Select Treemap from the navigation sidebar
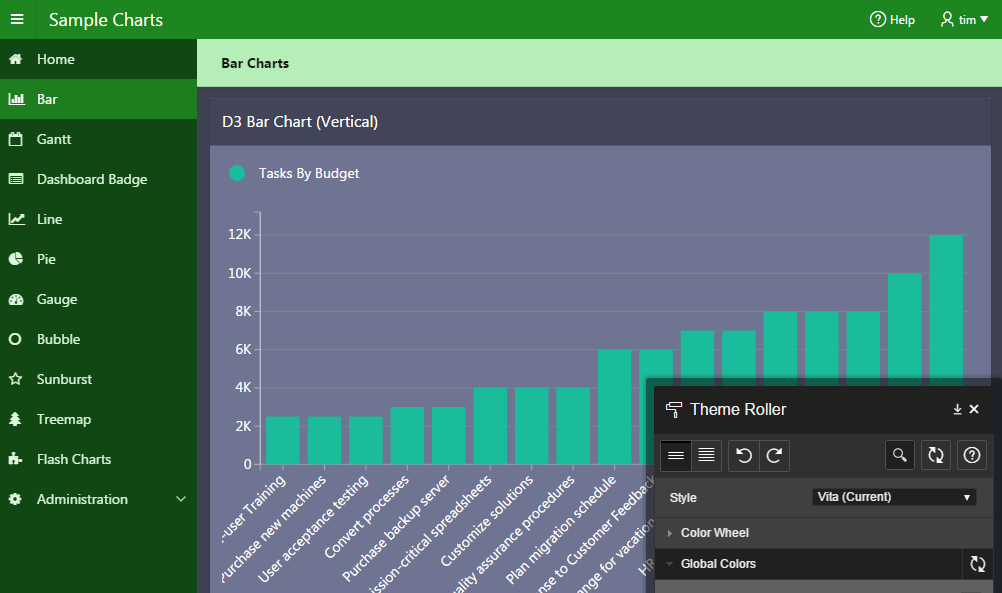Viewport: 1002px width, 593px height. click(63, 419)
